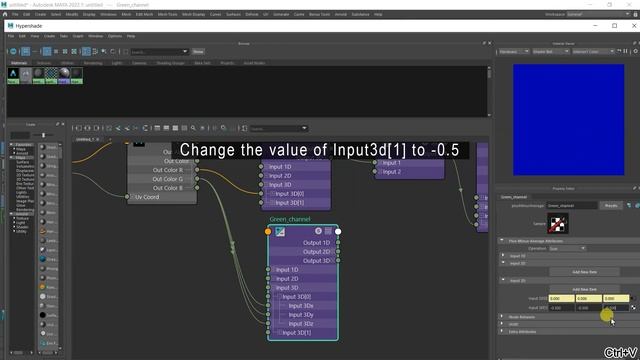Select Utilities under Maya in Create panel
The height and width of the screenshot is (360, 640).
pos(22,197)
